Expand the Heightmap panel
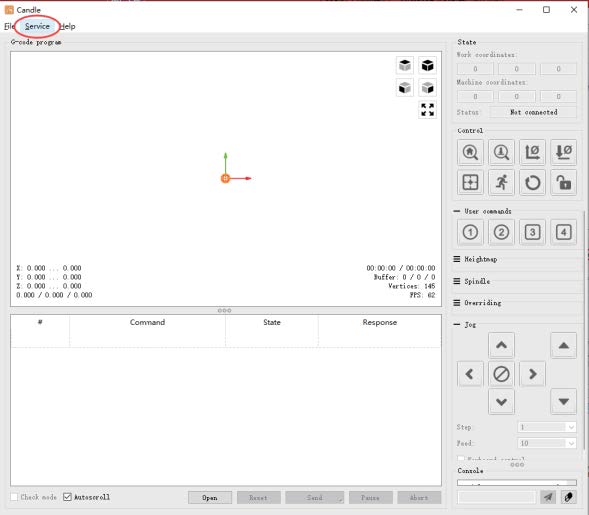The height and width of the screenshot is (515, 589). [457, 259]
